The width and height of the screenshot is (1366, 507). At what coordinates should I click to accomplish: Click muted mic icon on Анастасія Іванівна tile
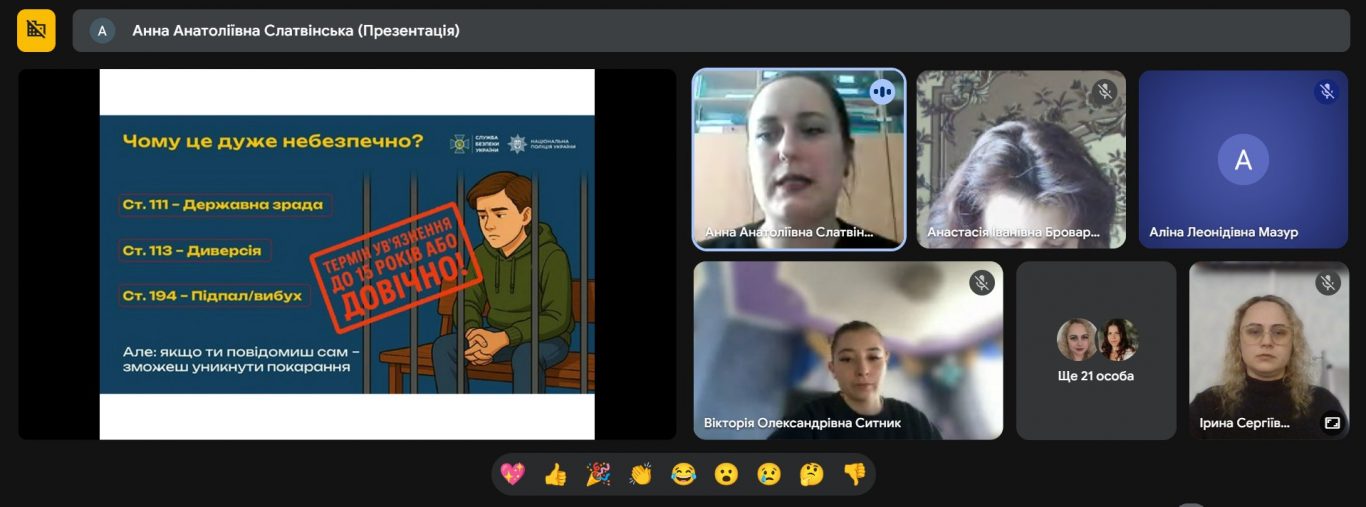1104,92
